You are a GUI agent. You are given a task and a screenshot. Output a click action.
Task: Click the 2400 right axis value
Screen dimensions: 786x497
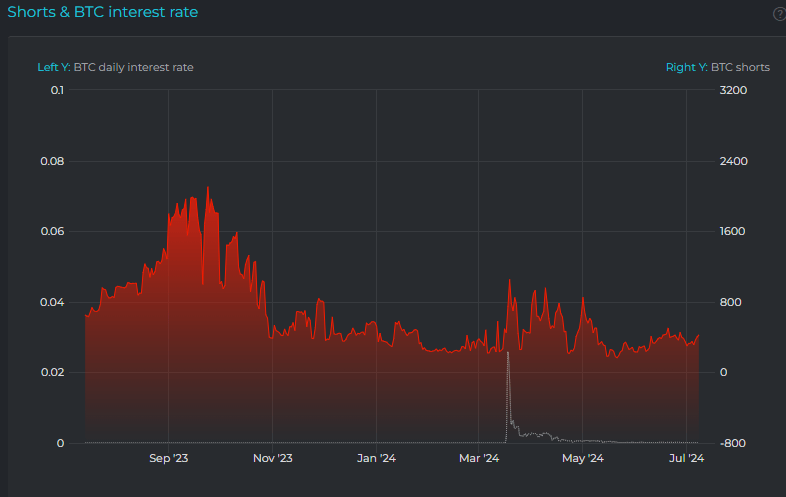(x=733, y=161)
